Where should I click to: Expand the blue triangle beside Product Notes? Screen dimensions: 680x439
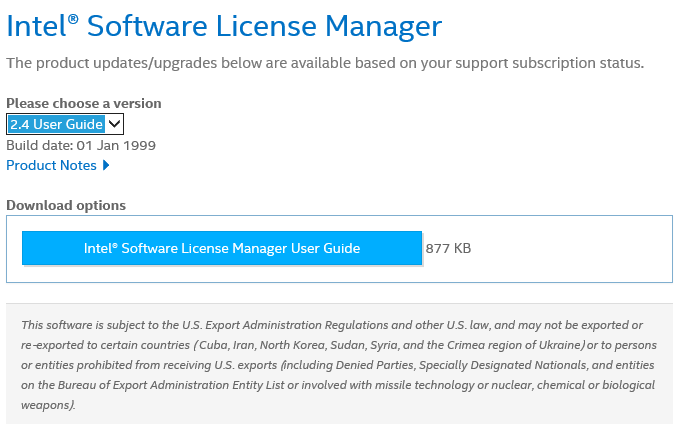click(106, 165)
